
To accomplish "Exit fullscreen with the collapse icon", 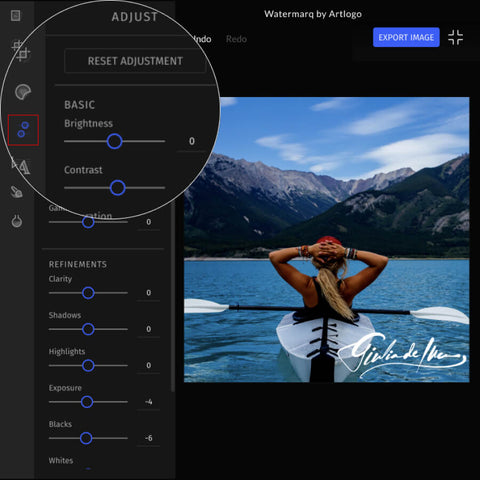I will [455, 37].
